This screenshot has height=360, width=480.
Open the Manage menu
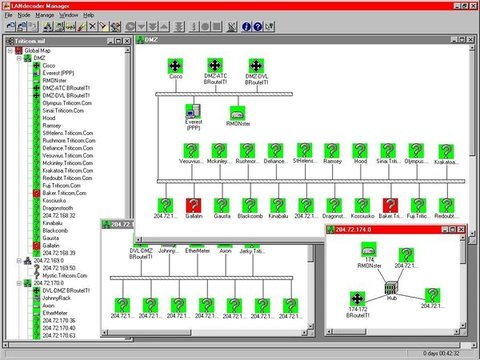(x=45, y=15)
